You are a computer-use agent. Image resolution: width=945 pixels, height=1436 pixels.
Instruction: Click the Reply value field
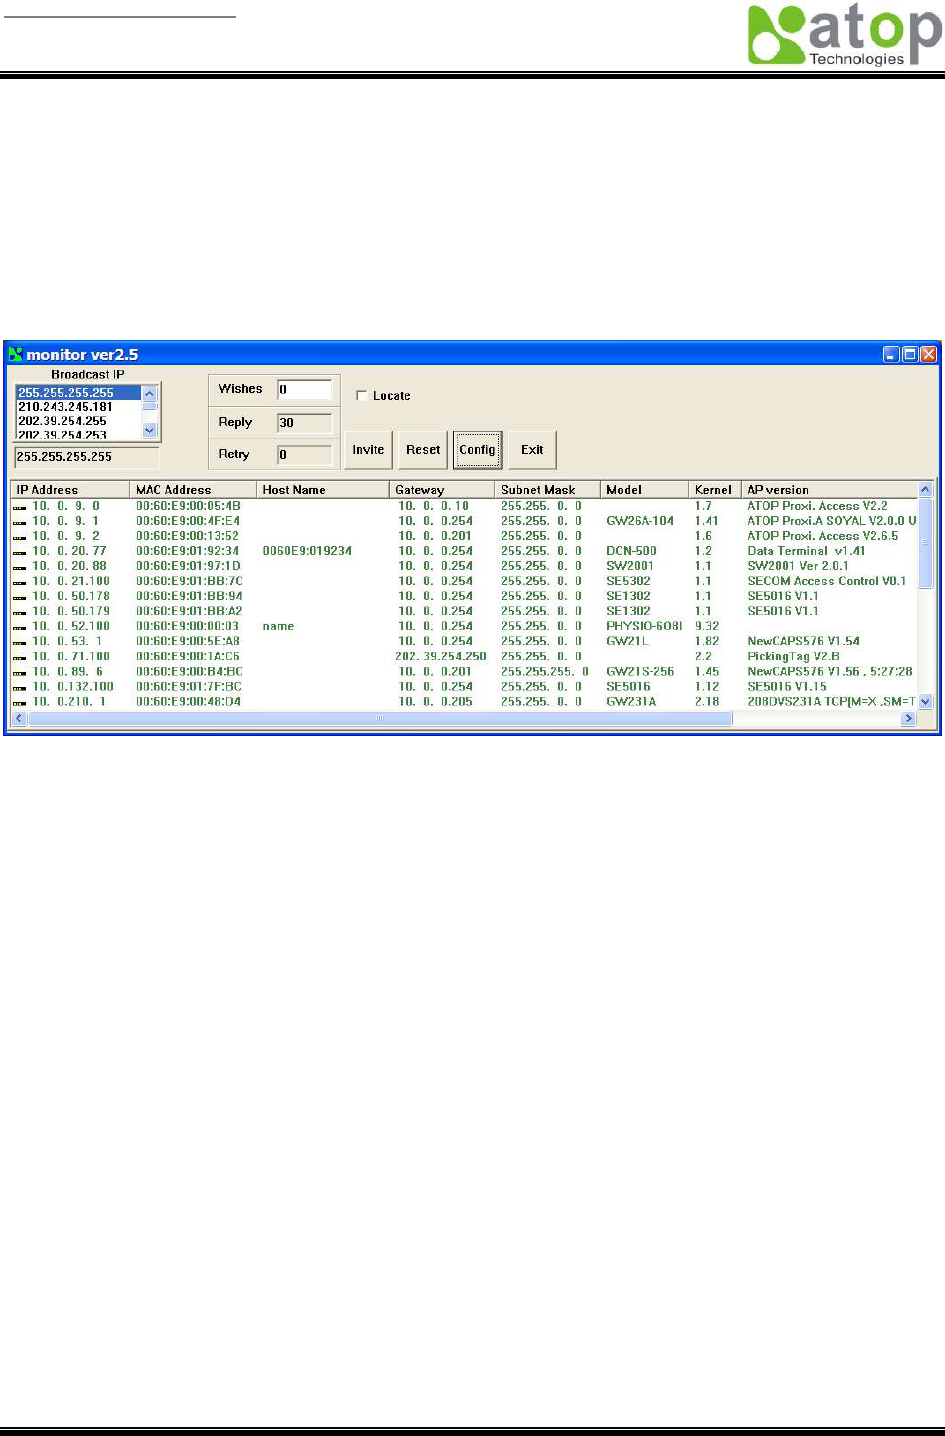[305, 422]
